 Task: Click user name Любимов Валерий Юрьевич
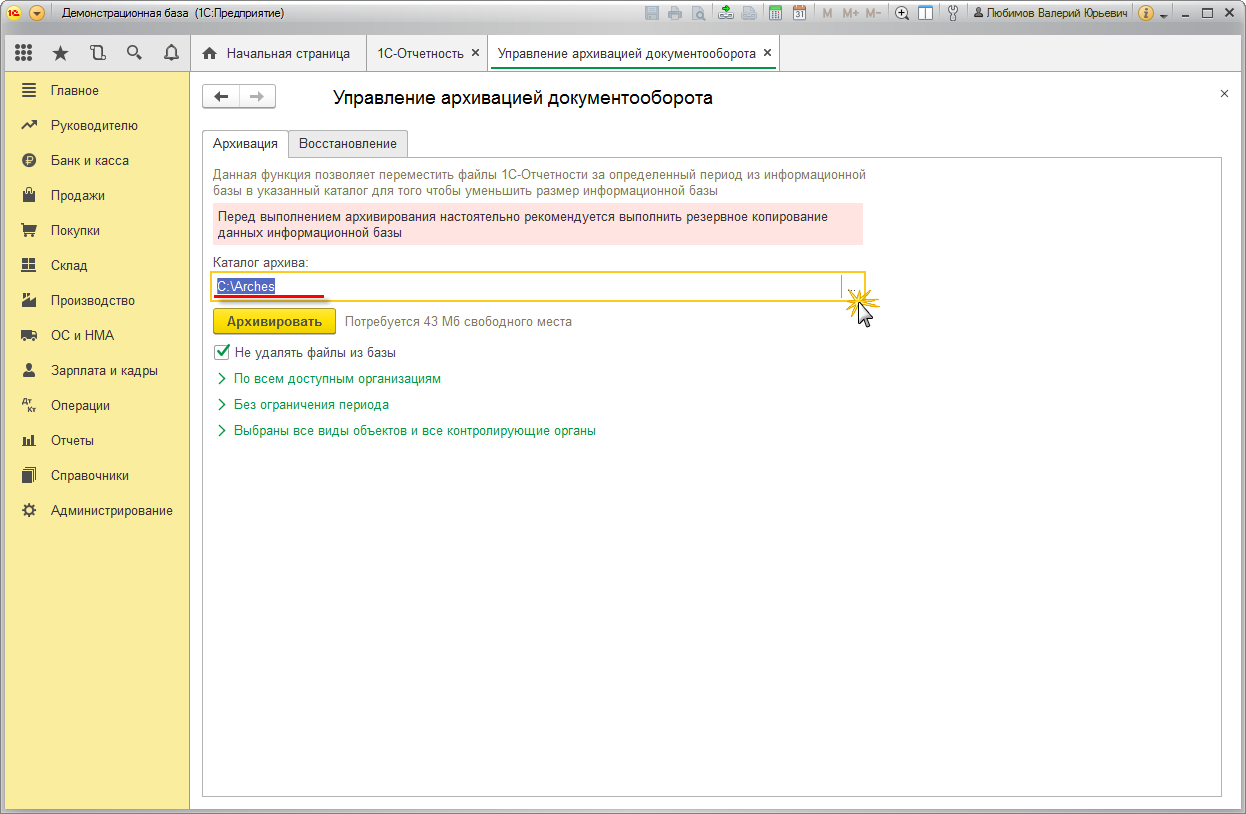1050,13
